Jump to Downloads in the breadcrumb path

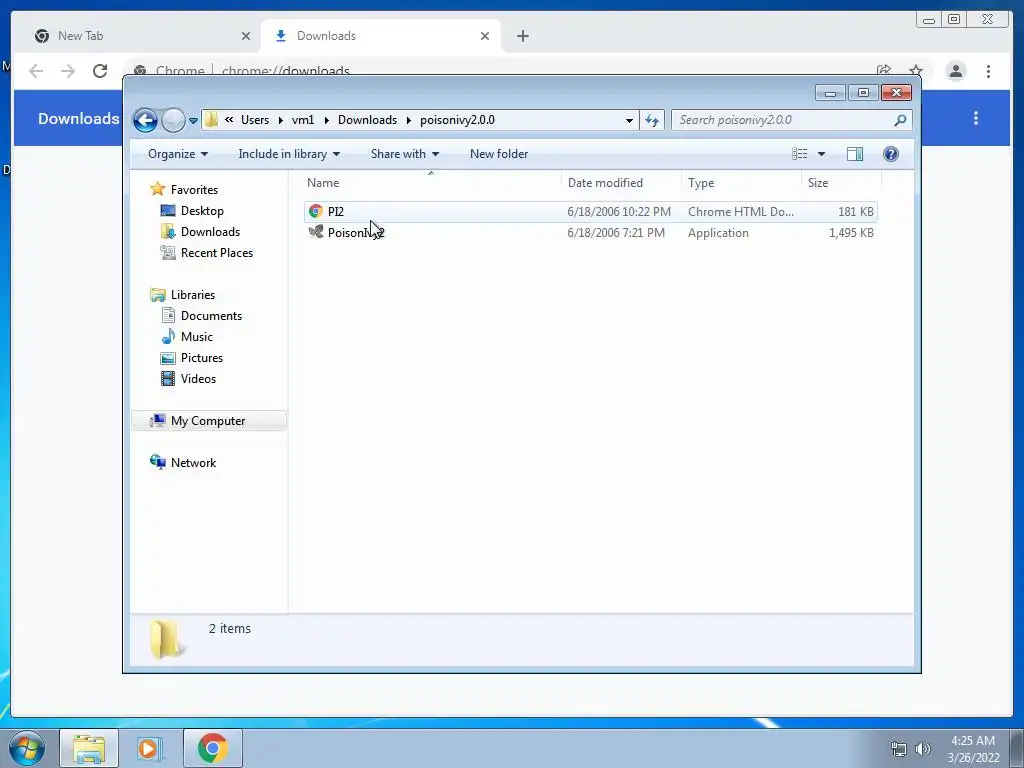pyautogui.click(x=367, y=120)
